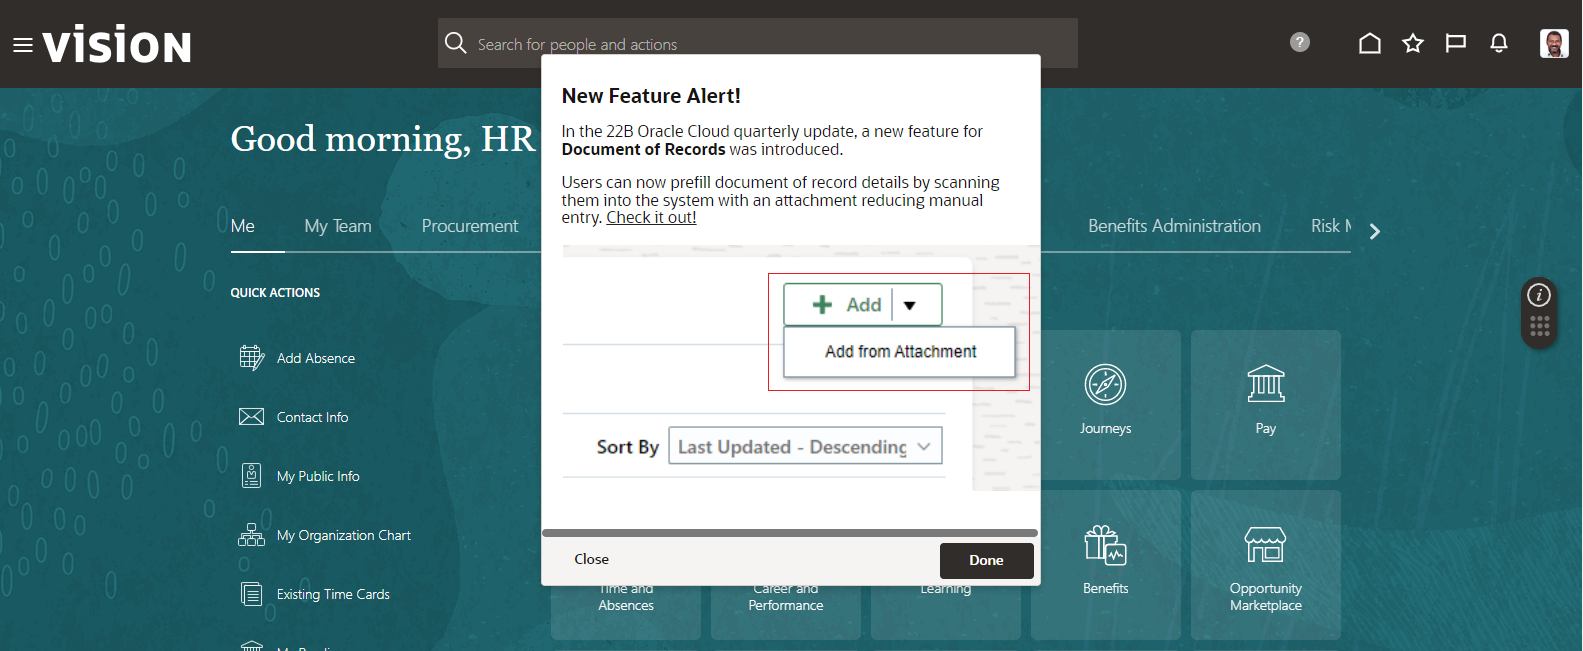Open Add Absence quick action link

(316, 358)
